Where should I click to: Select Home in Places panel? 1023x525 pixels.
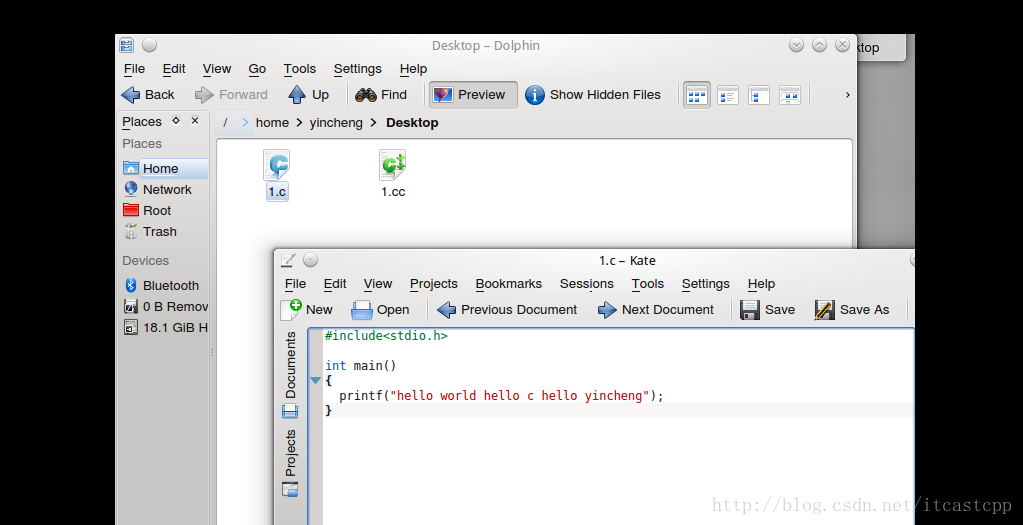click(164, 168)
